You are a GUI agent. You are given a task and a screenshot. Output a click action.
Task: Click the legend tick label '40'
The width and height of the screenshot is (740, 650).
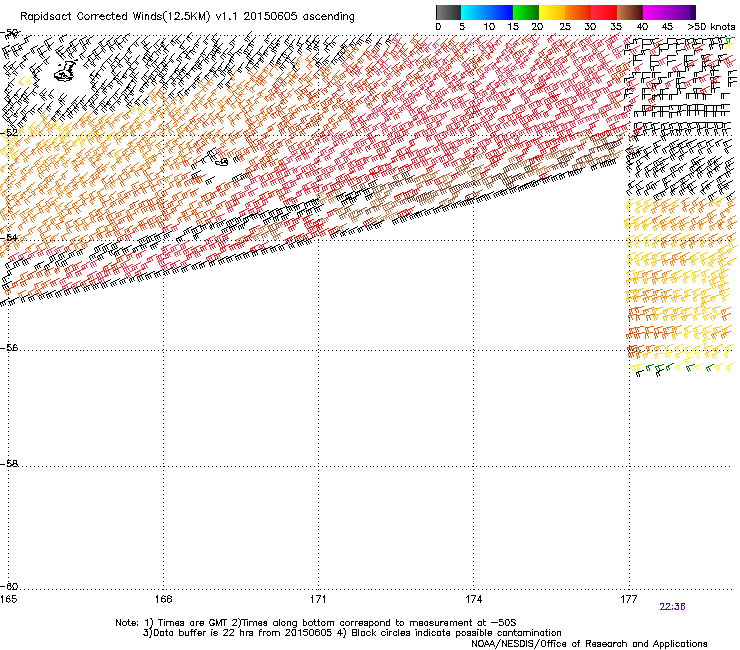[642, 27]
